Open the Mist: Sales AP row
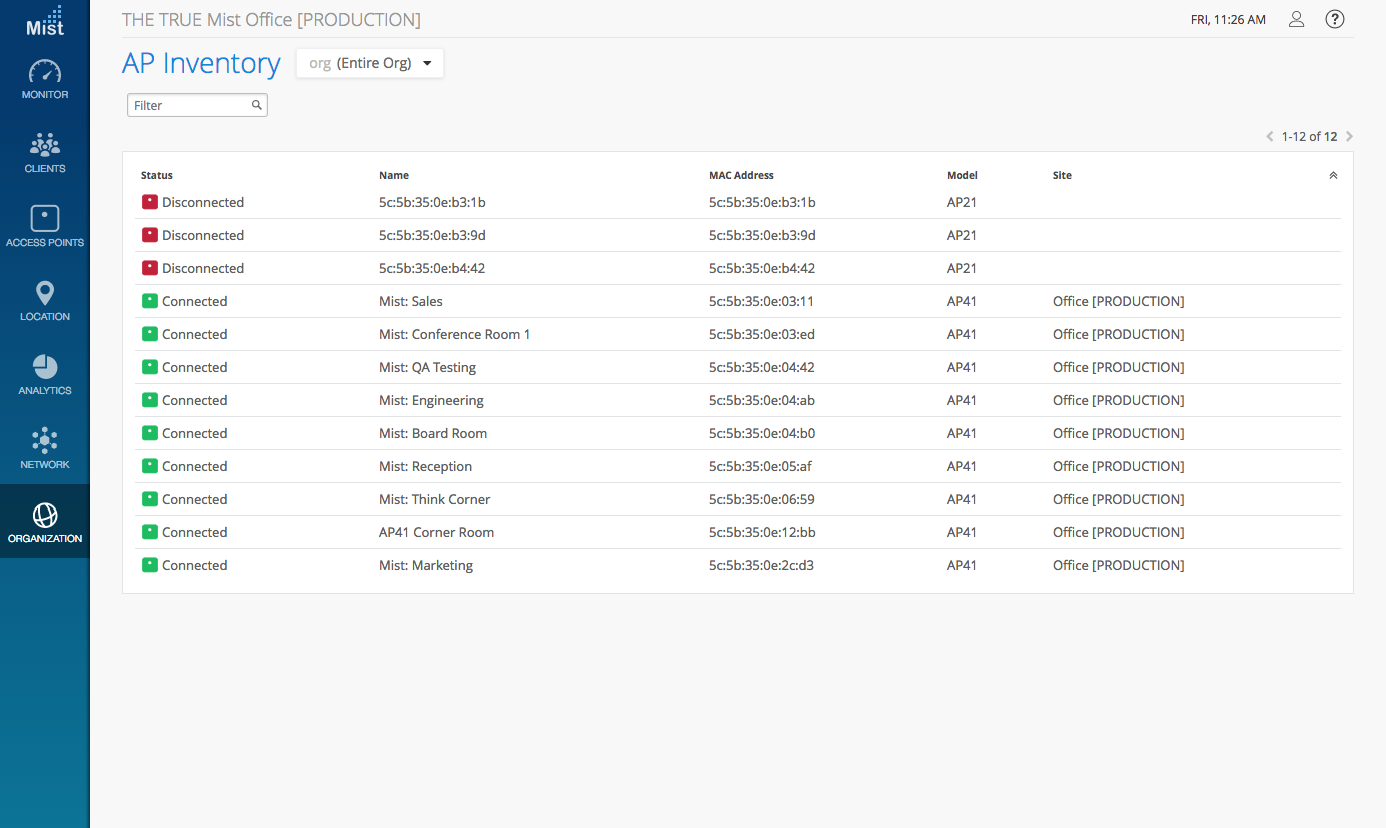The image size is (1386, 828). (x=411, y=301)
